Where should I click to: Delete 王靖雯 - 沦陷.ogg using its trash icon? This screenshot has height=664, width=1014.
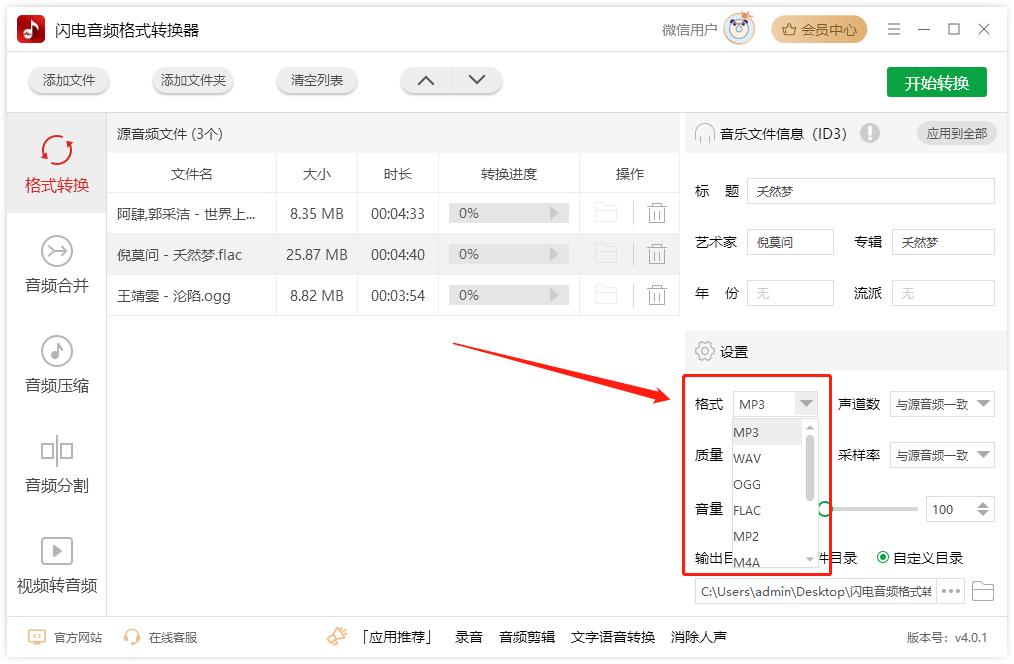point(657,295)
